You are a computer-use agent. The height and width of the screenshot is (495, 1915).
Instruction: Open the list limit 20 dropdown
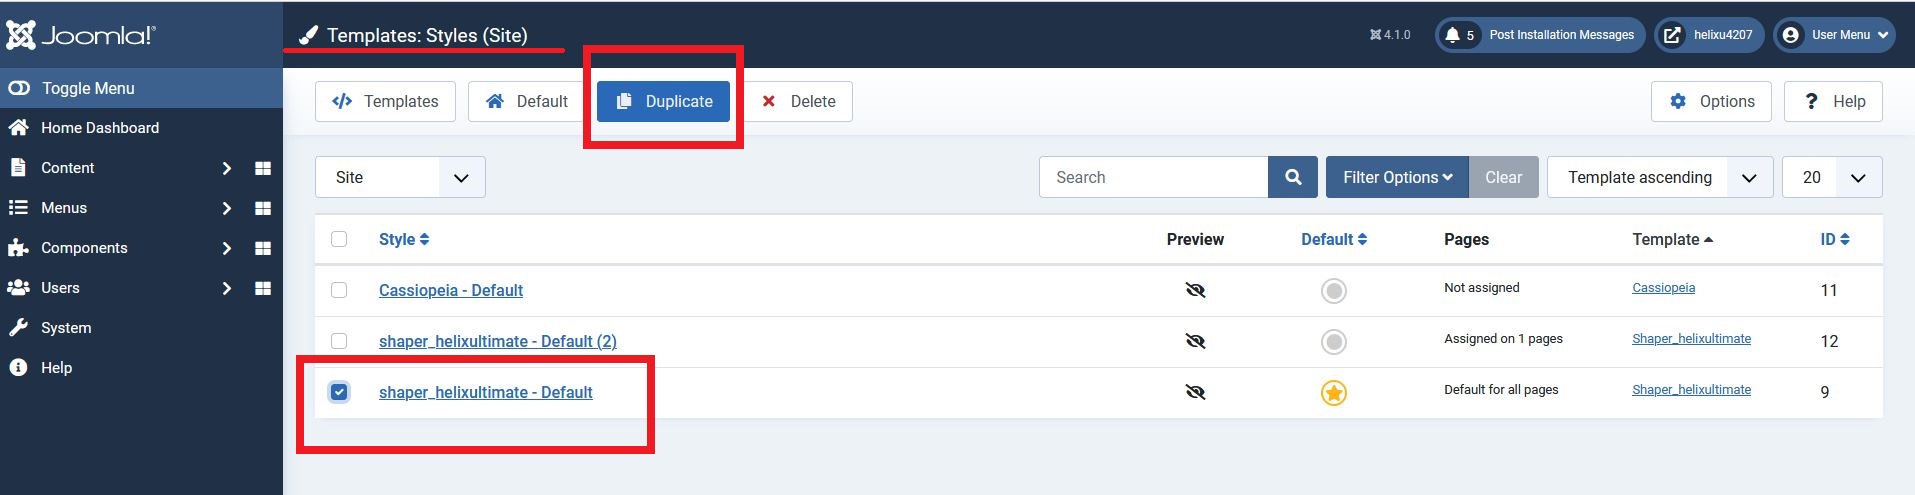point(1832,177)
